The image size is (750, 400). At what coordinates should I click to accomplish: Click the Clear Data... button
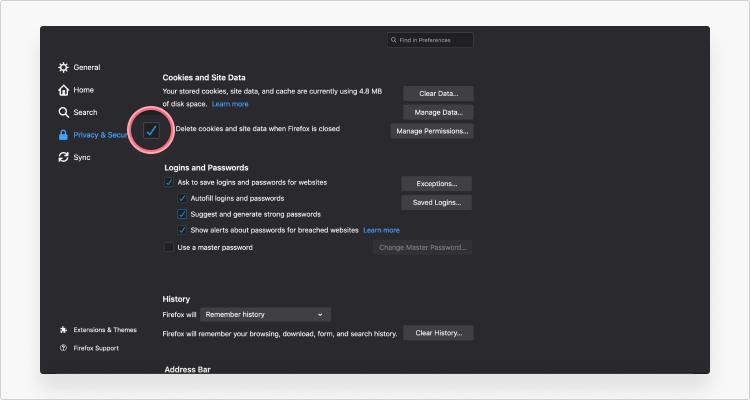click(438, 94)
